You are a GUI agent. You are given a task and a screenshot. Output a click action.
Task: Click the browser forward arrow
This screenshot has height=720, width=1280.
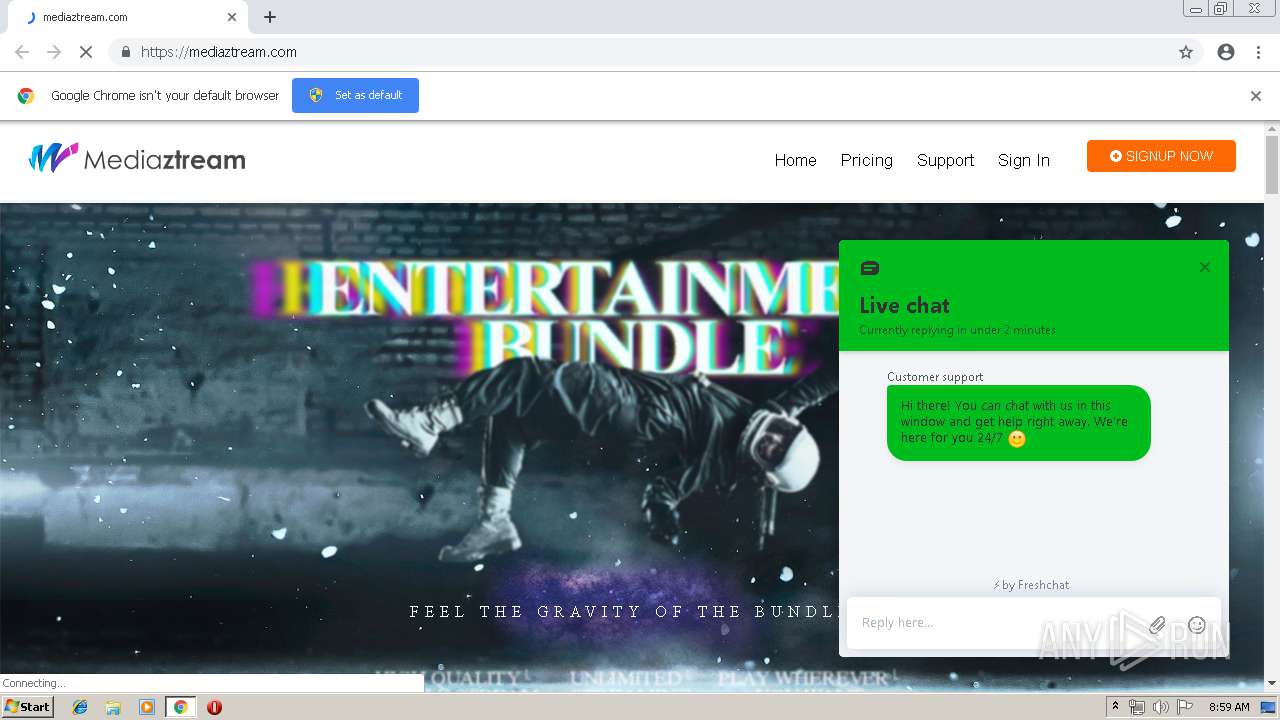click(x=54, y=52)
